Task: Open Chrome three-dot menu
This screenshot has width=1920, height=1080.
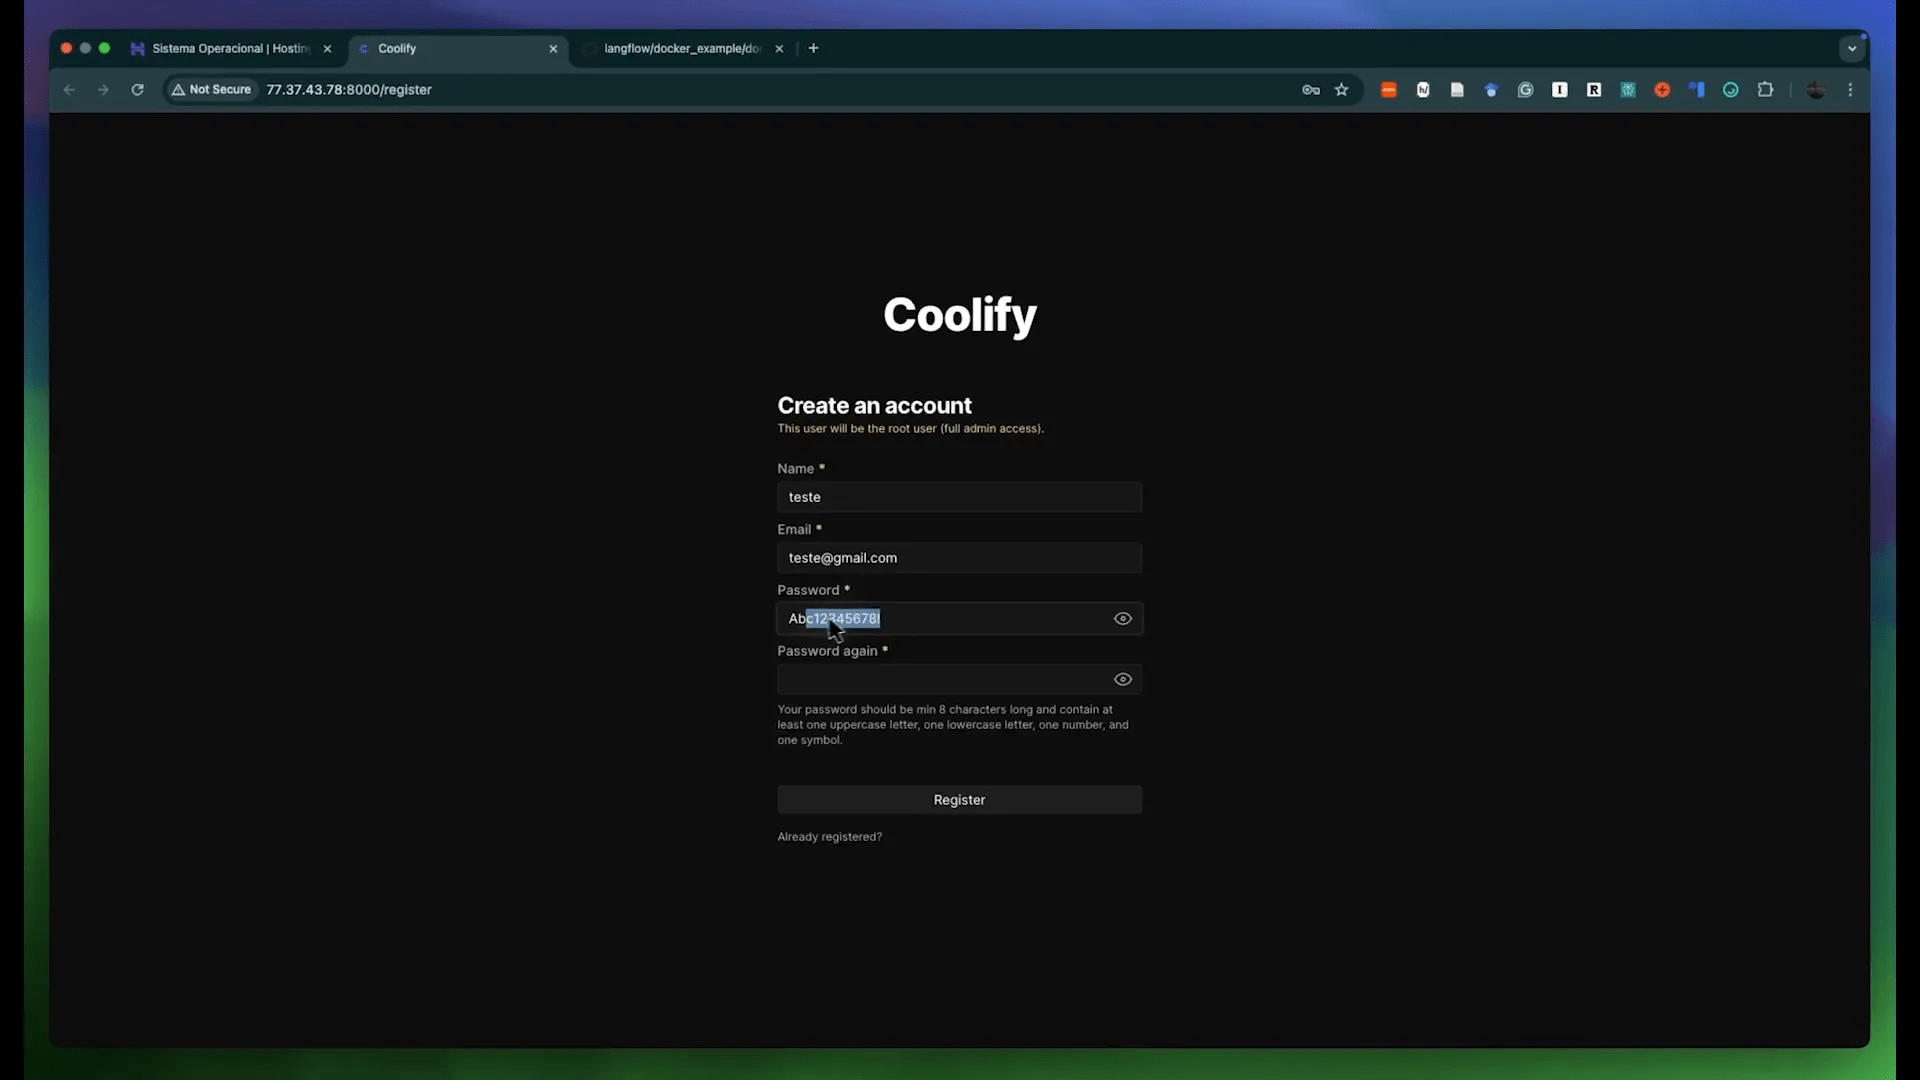Action: pyautogui.click(x=1850, y=90)
